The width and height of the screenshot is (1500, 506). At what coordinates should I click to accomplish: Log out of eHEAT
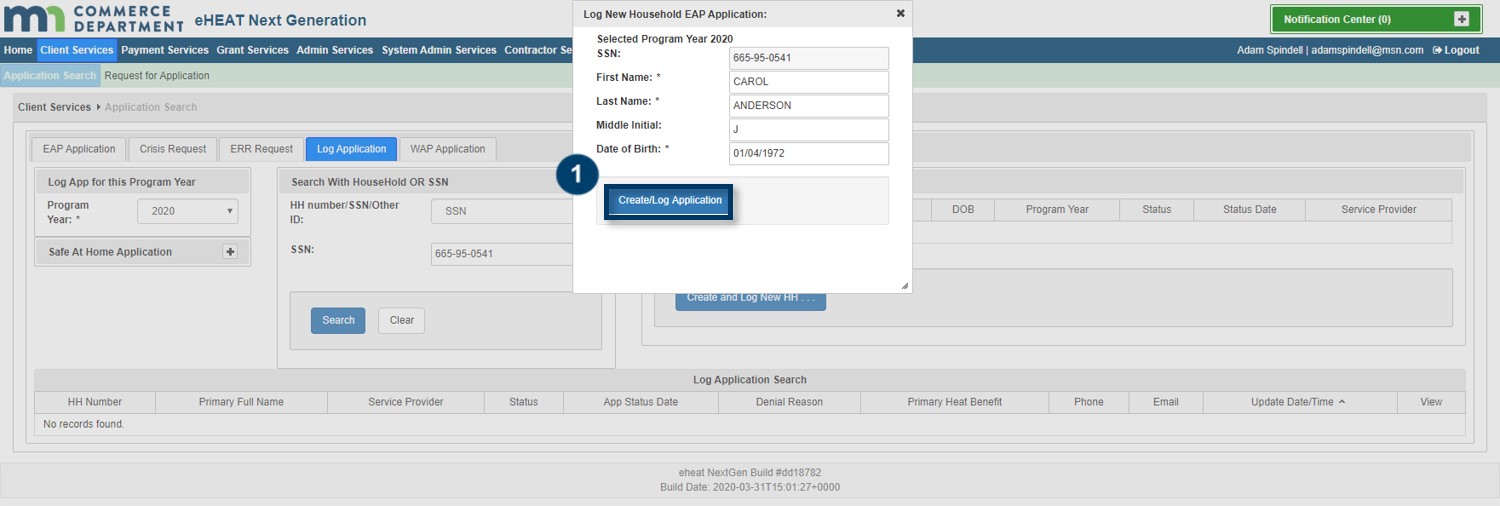point(1456,50)
